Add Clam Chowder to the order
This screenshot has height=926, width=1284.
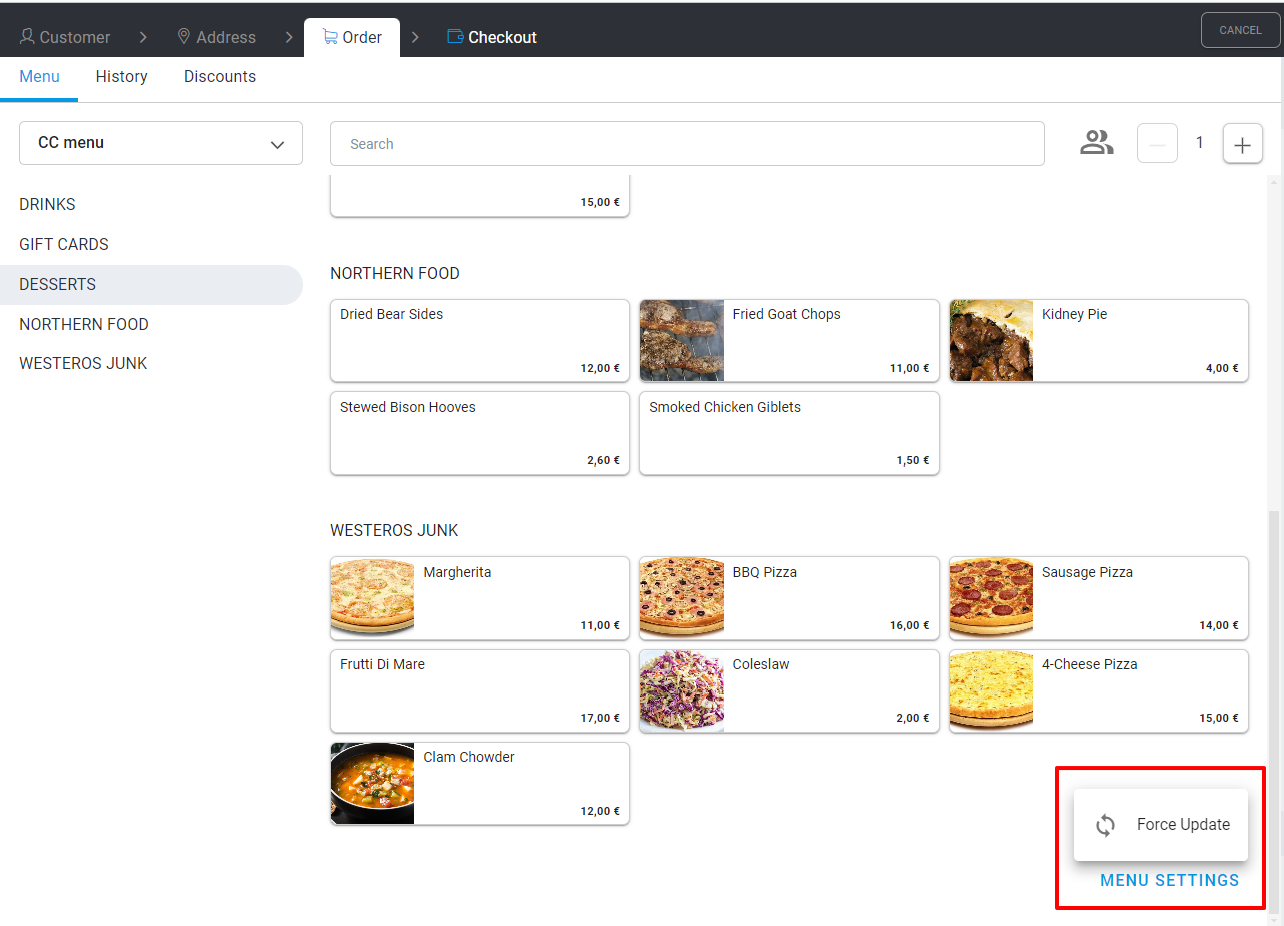pyautogui.click(x=479, y=783)
